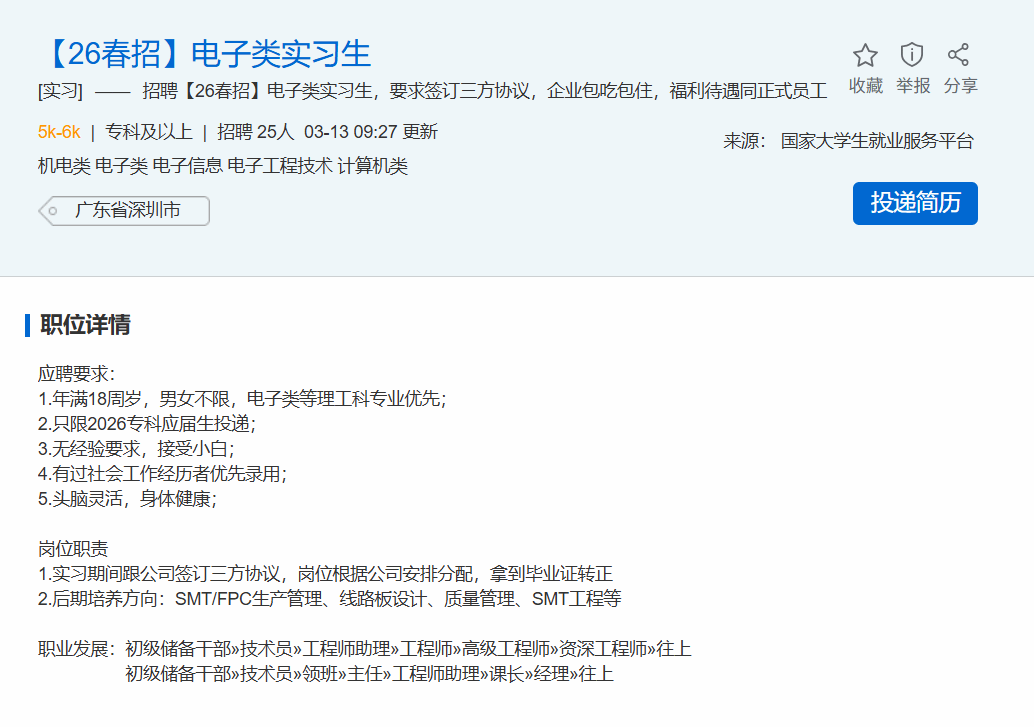Open the 【26春招】电子类实习生 job title
This screenshot has width=1034, height=727.
(204, 53)
